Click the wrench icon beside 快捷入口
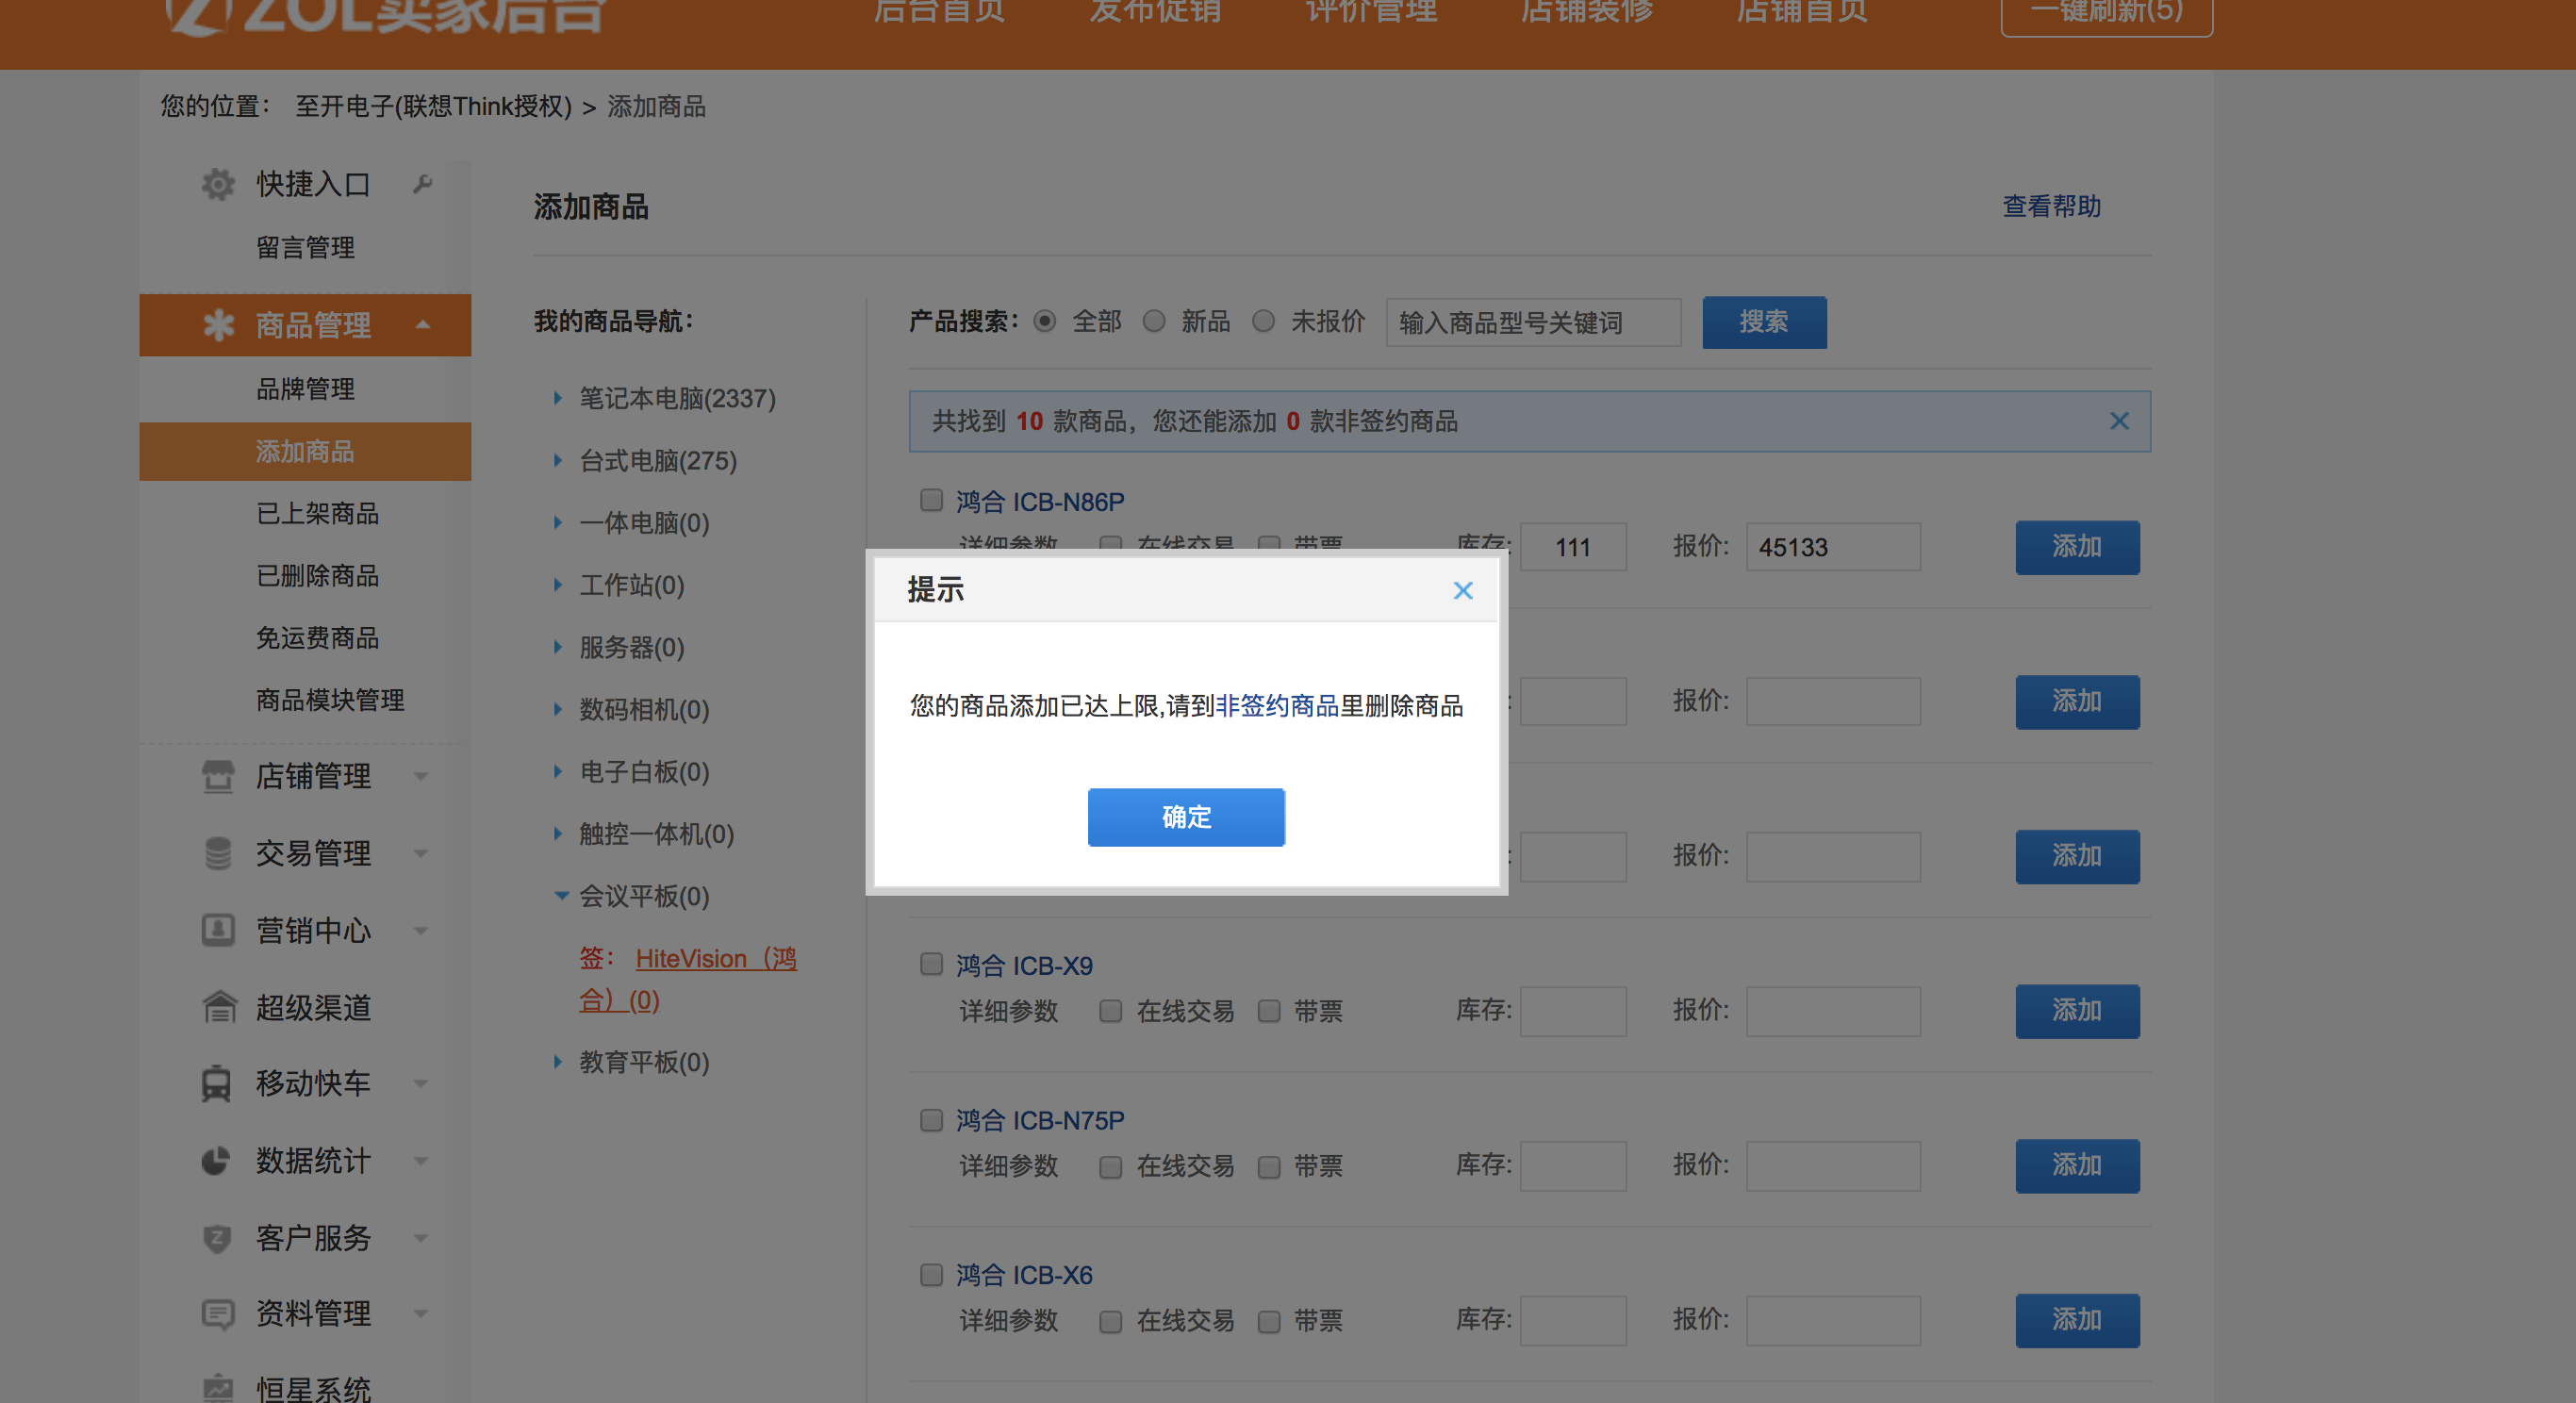This screenshot has width=2576, height=1403. pyautogui.click(x=423, y=184)
